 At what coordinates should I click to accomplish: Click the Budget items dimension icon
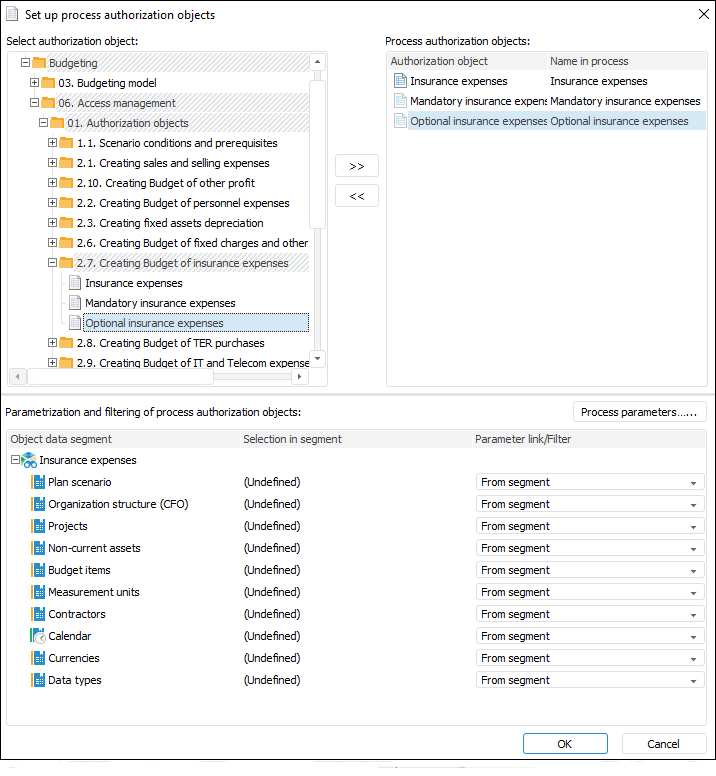[38, 570]
